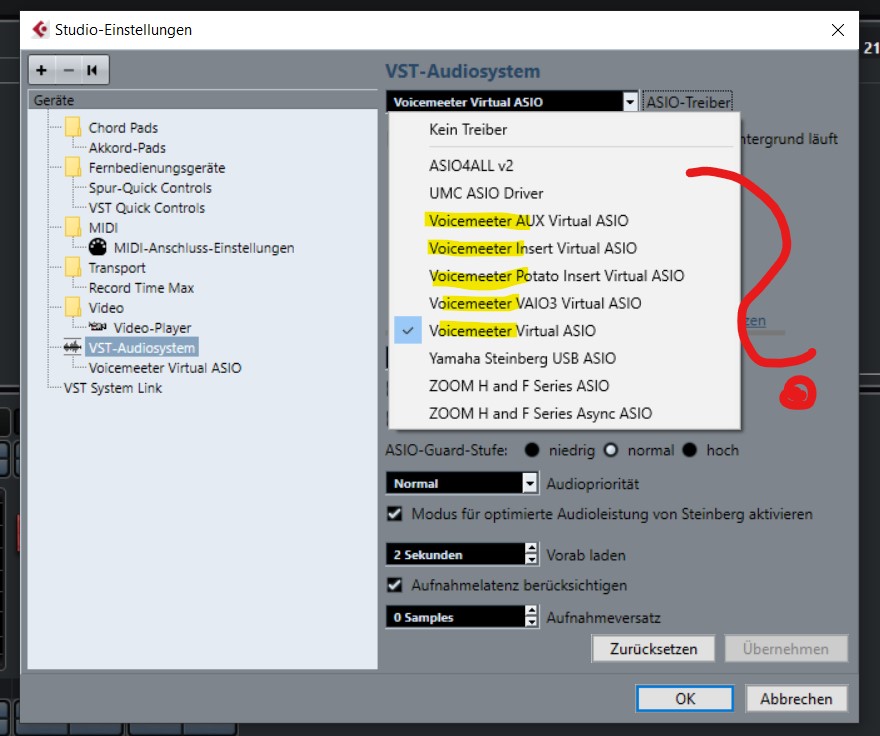Select the MIDI-Anschluss-Einstellungen port icon
880x736 pixels.
click(x=97, y=248)
